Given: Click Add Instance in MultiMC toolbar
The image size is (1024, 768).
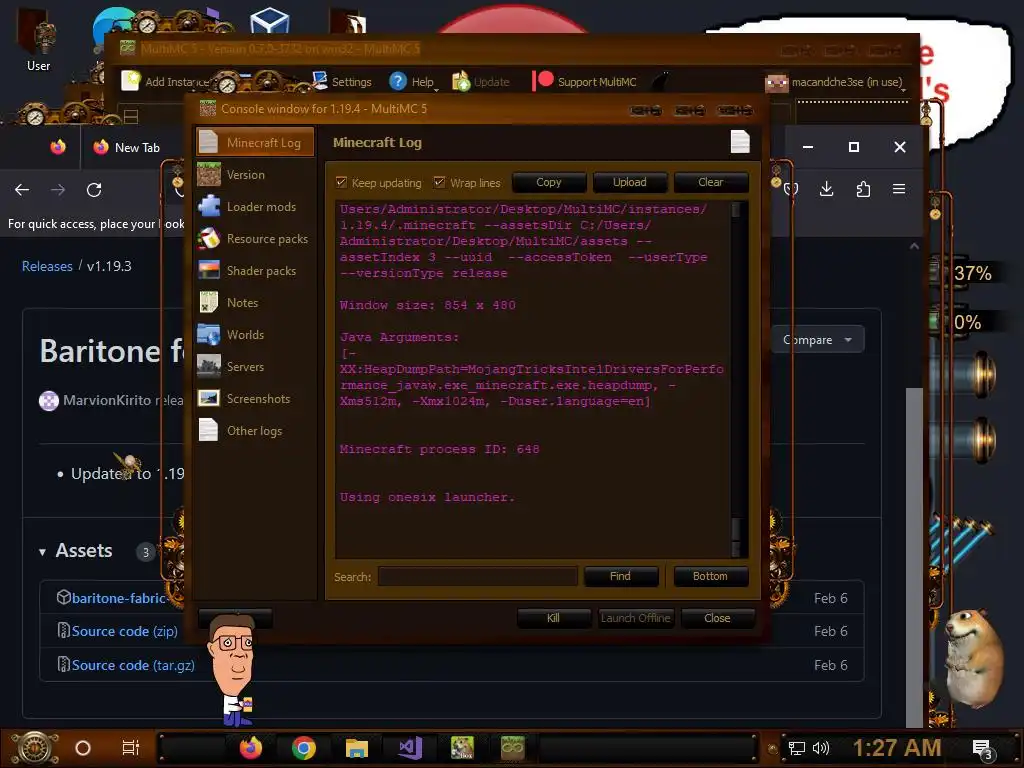Looking at the screenshot, I should [x=165, y=82].
